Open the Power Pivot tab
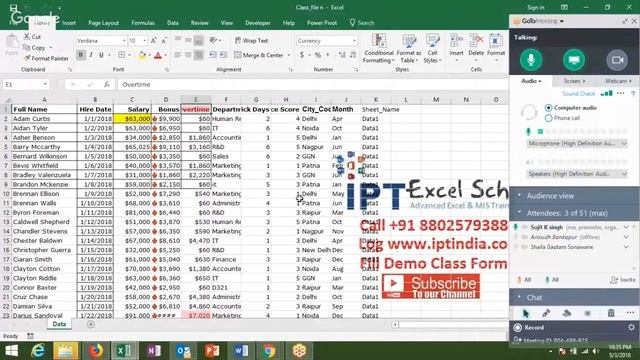Viewport: 640px width, 360px height. click(x=322, y=23)
